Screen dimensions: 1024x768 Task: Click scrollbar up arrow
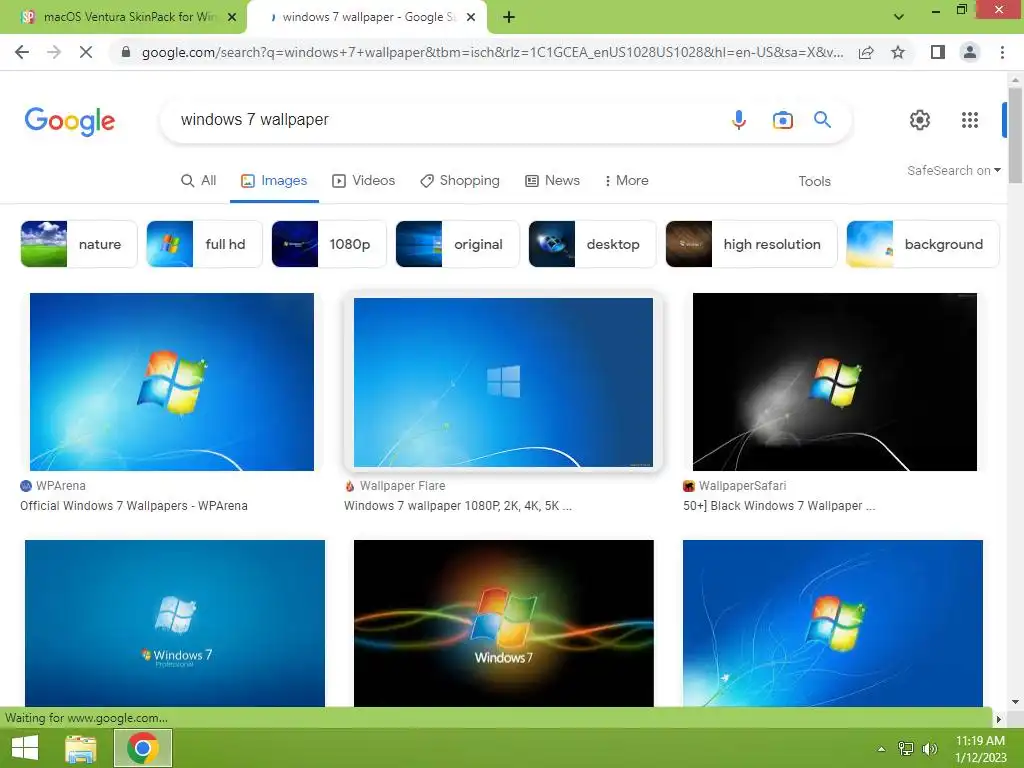(x=1015, y=79)
